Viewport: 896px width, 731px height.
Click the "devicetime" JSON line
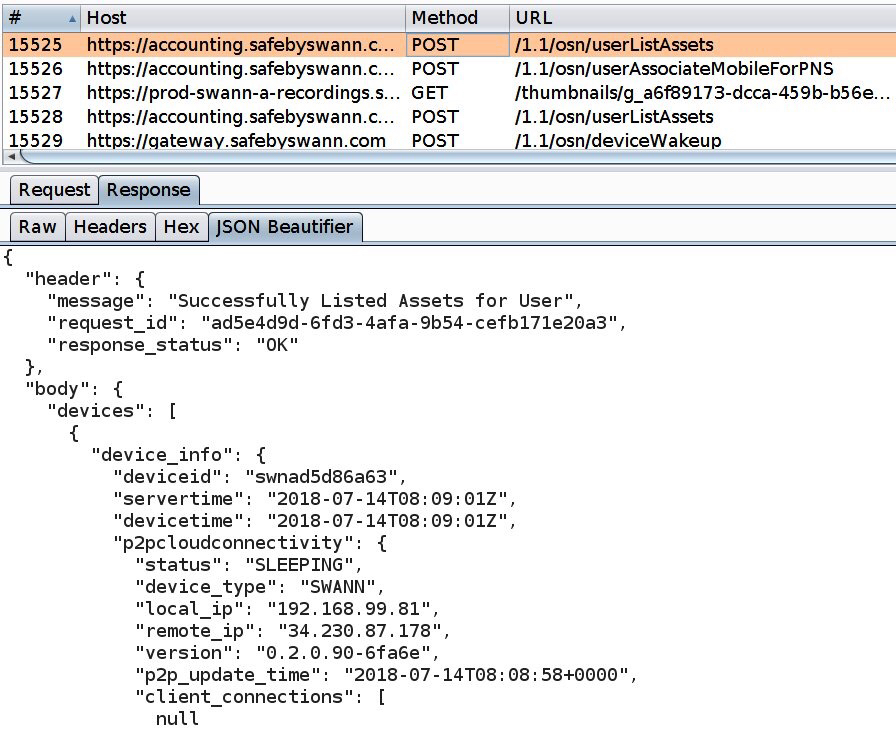click(314, 521)
